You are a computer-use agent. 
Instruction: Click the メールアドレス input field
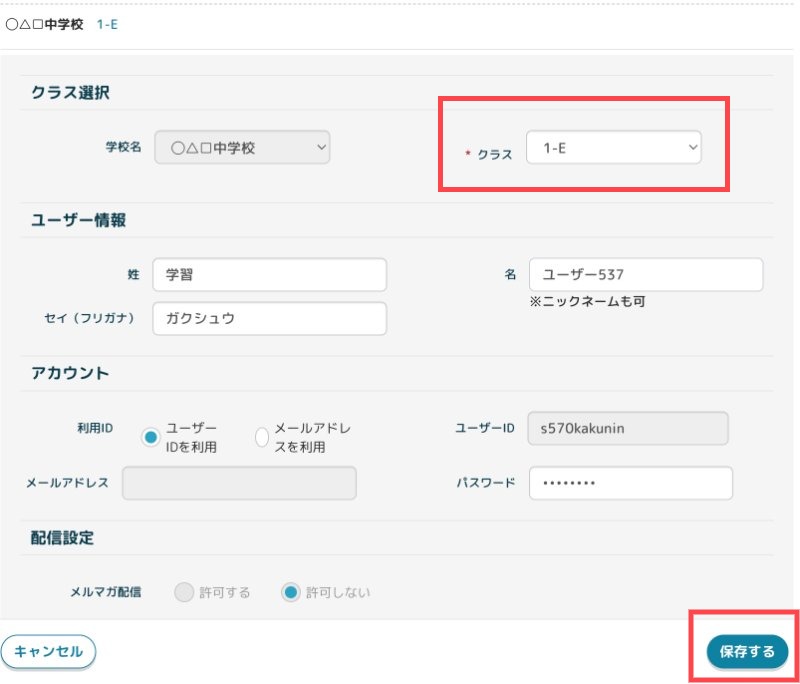(239, 483)
